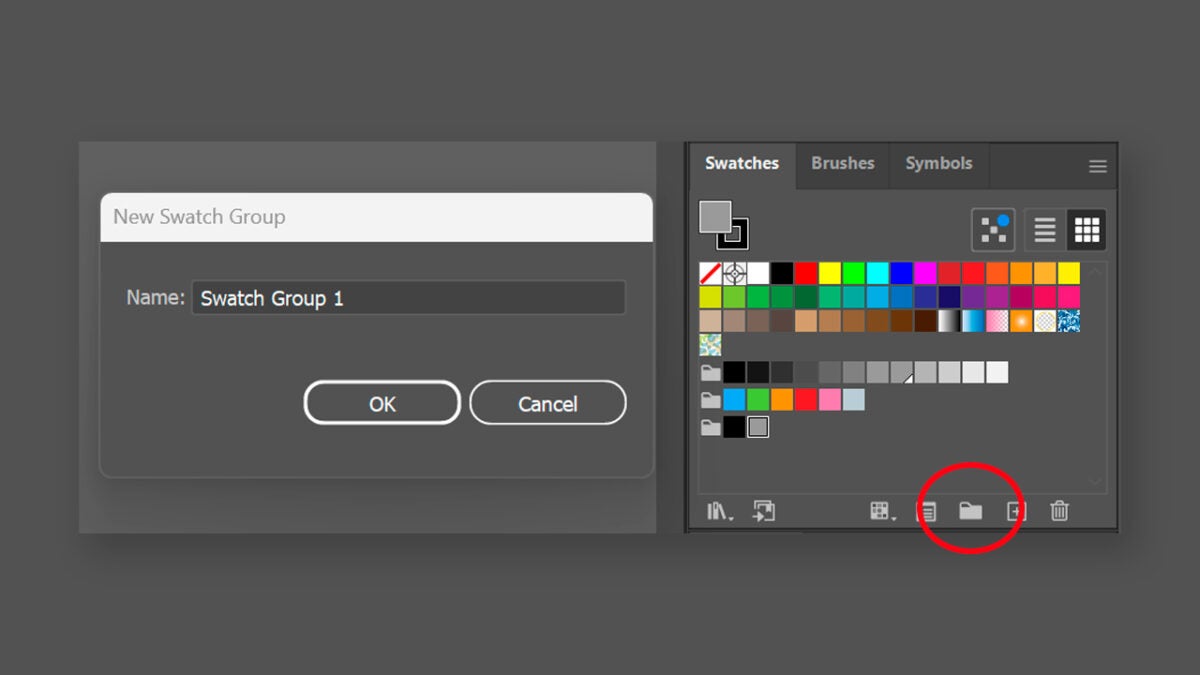Select the None swatch with red slash

710,273
